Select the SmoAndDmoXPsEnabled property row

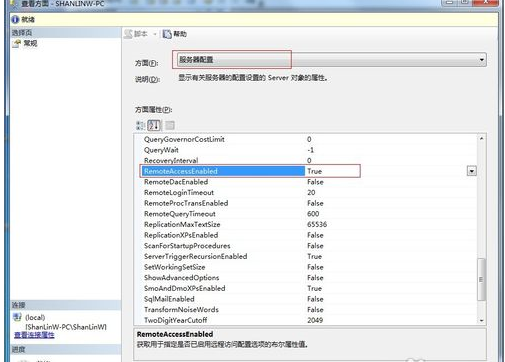(306, 289)
